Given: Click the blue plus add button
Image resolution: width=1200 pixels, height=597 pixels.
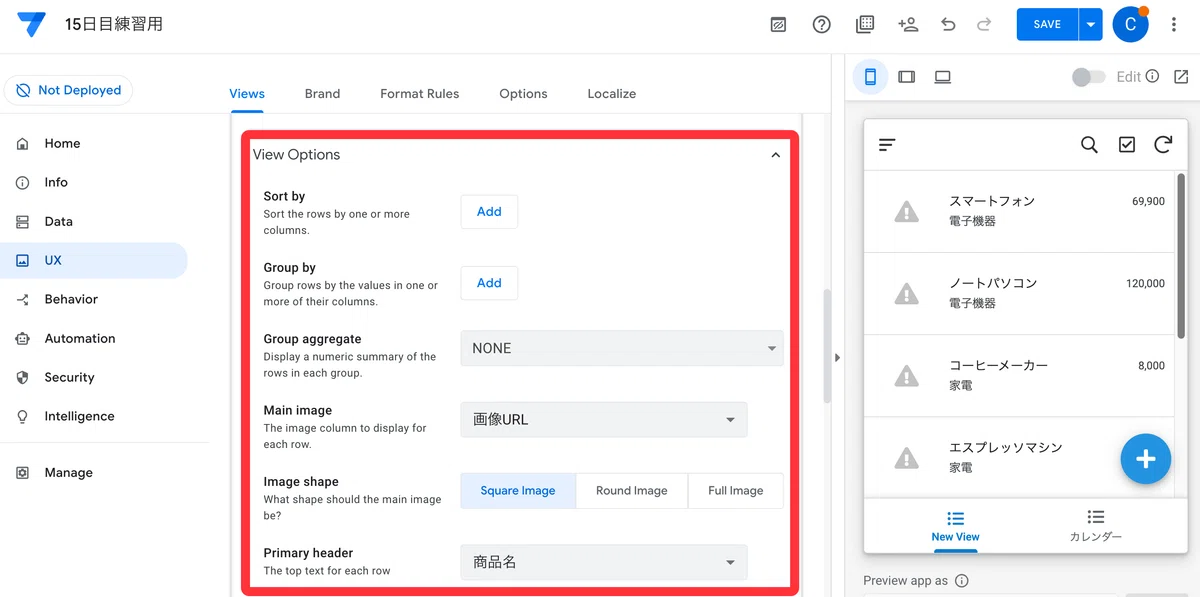Looking at the screenshot, I should coord(1146,459).
